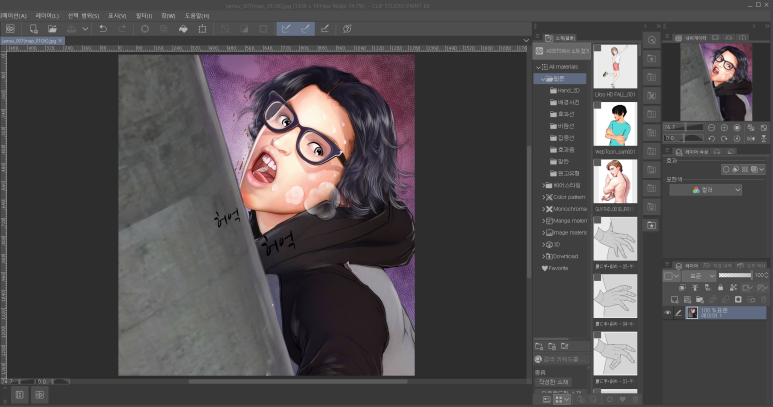The width and height of the screenshot is (773, 407).
Task: Adjust layer opacity slider
Action: click(x=735, y=275)
